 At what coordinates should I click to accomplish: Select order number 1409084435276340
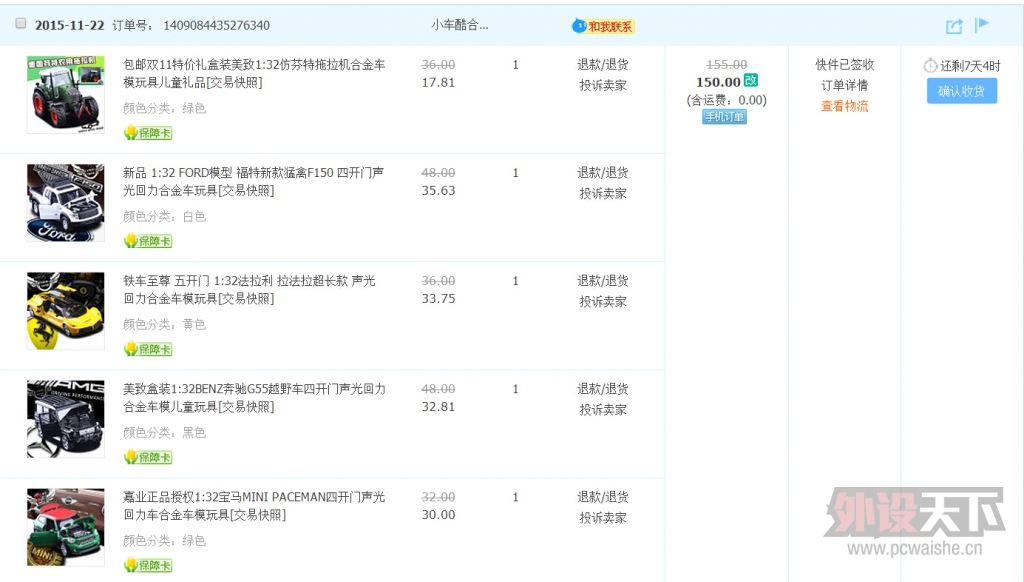pyautogui.click(x=216, y=25)
